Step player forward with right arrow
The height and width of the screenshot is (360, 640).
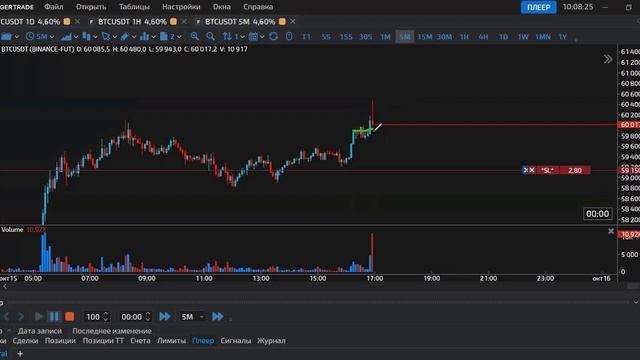coord(21,316)
